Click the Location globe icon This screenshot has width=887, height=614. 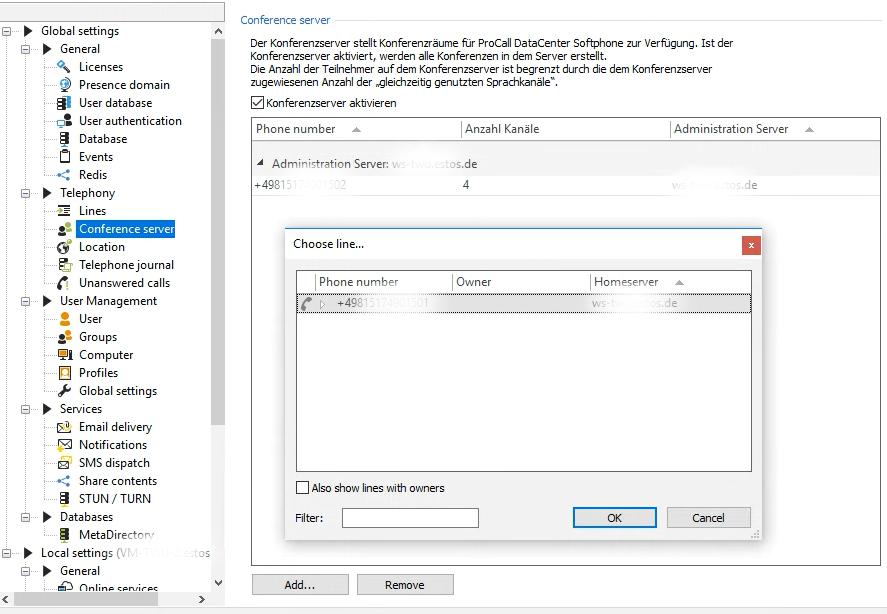click(x=64, y=247)
